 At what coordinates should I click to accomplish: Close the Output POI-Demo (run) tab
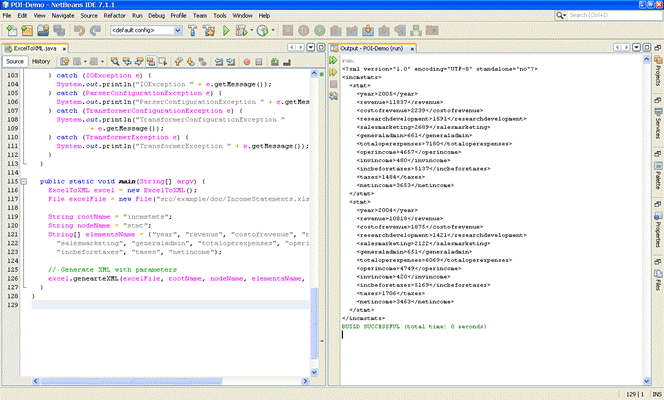(x=412, y=49)
